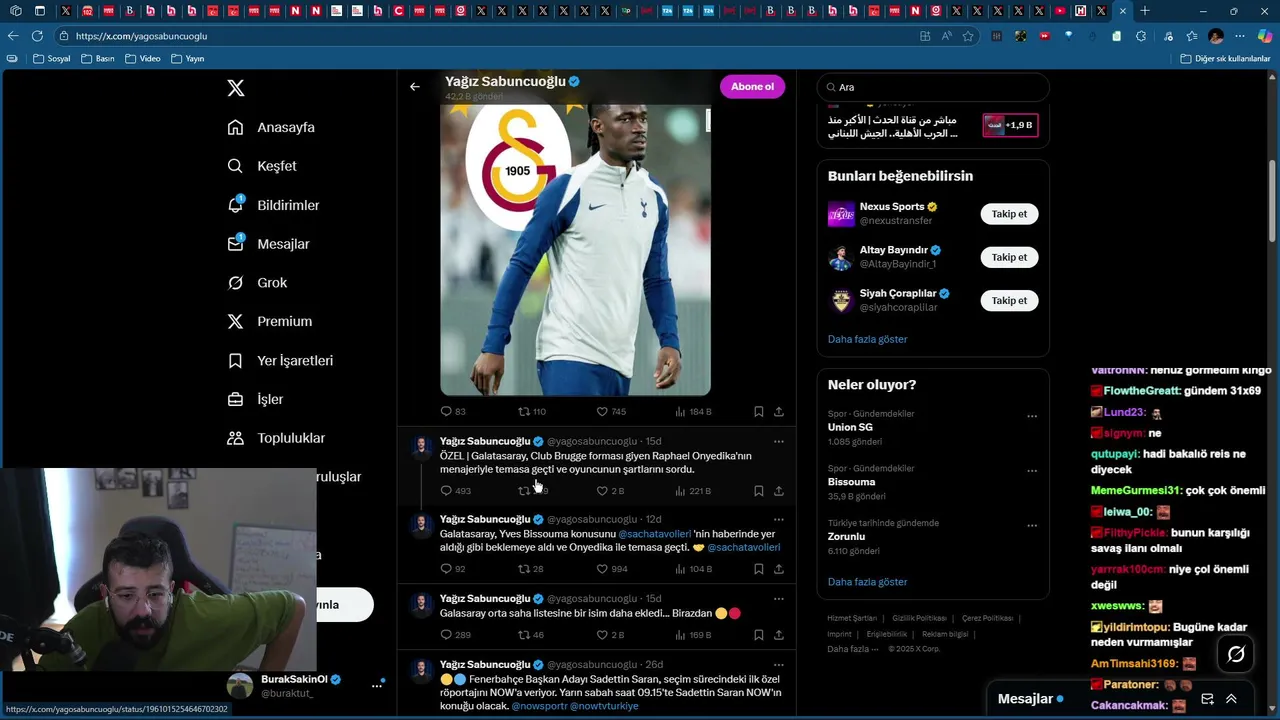Open account menu dots beside BurakSakinOl
Image resolution: width=1280 pixels, height=720 pixels.
point(377,686)
